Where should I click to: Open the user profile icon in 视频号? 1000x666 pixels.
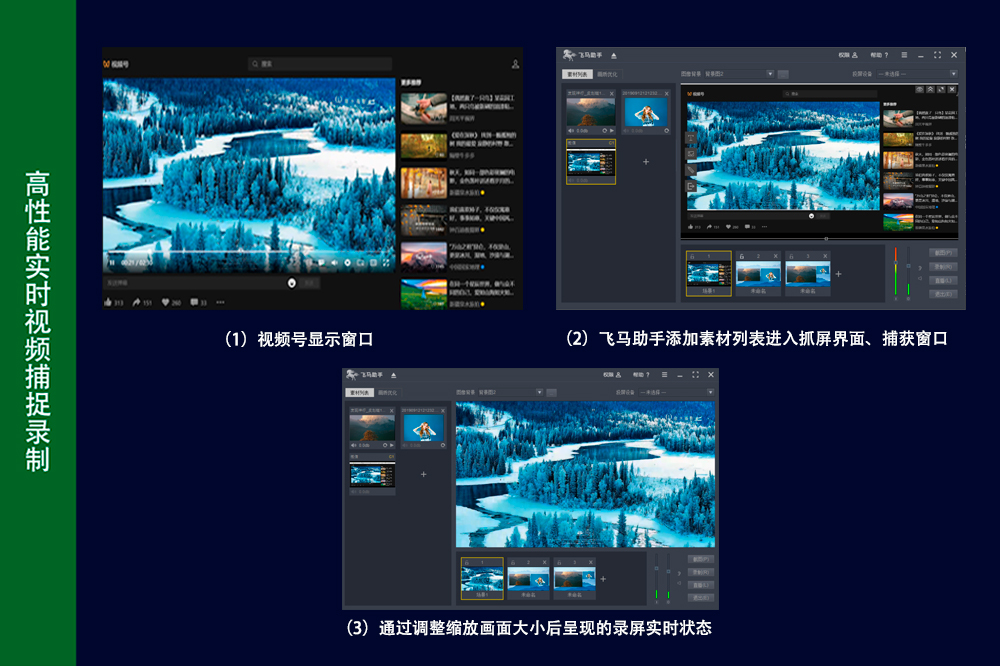pos(515,64)
